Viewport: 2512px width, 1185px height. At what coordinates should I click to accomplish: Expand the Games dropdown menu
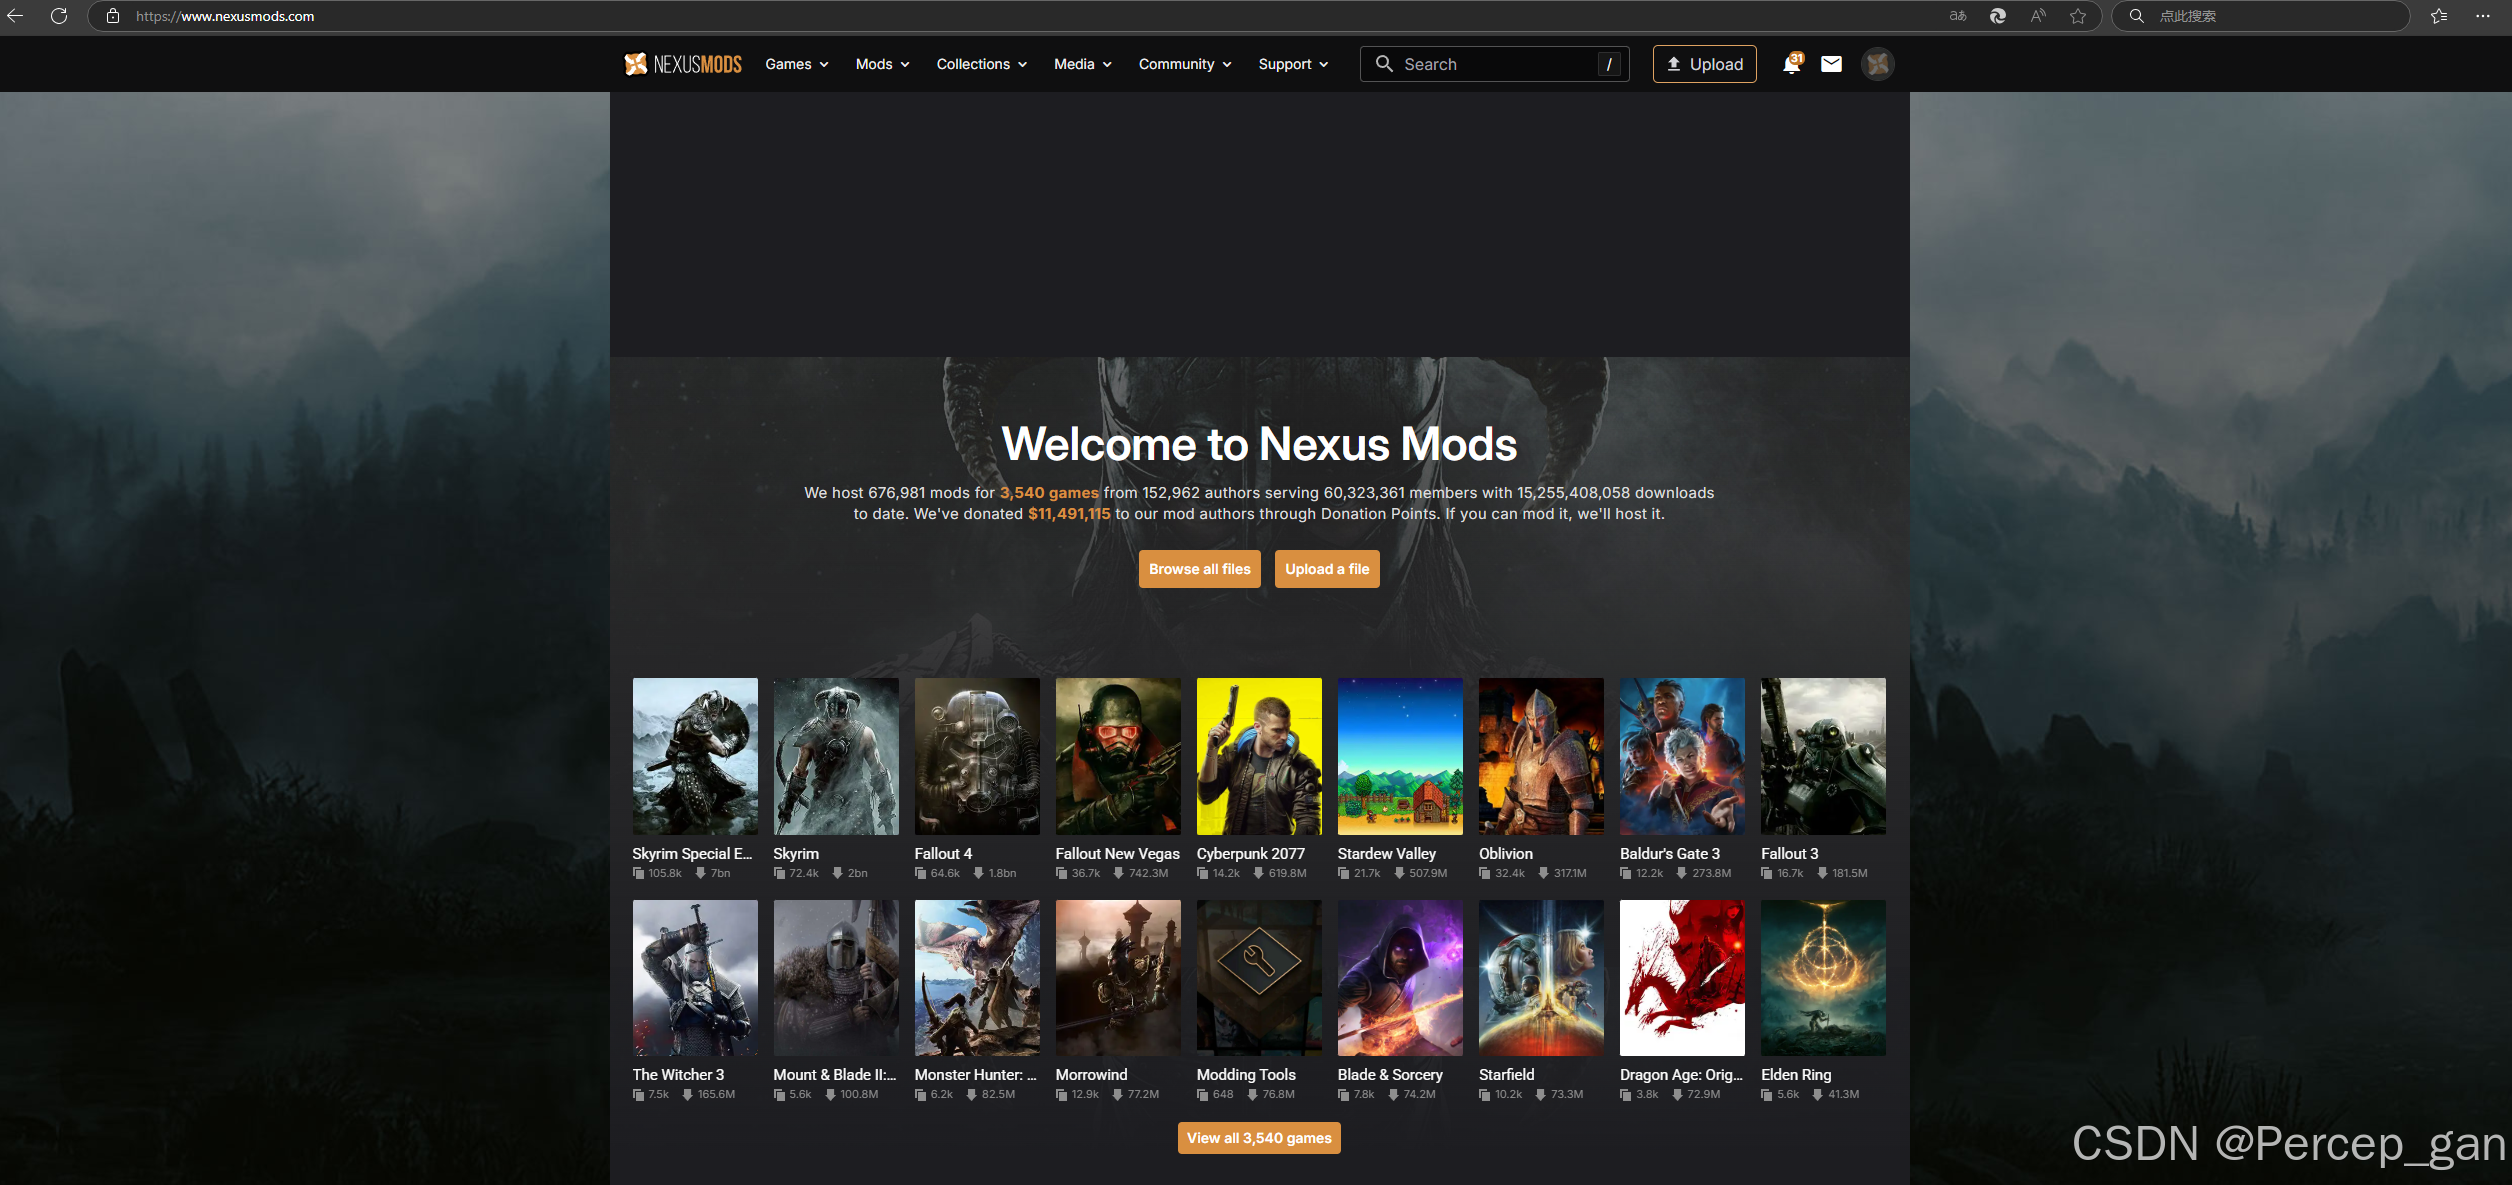[796, 64]
